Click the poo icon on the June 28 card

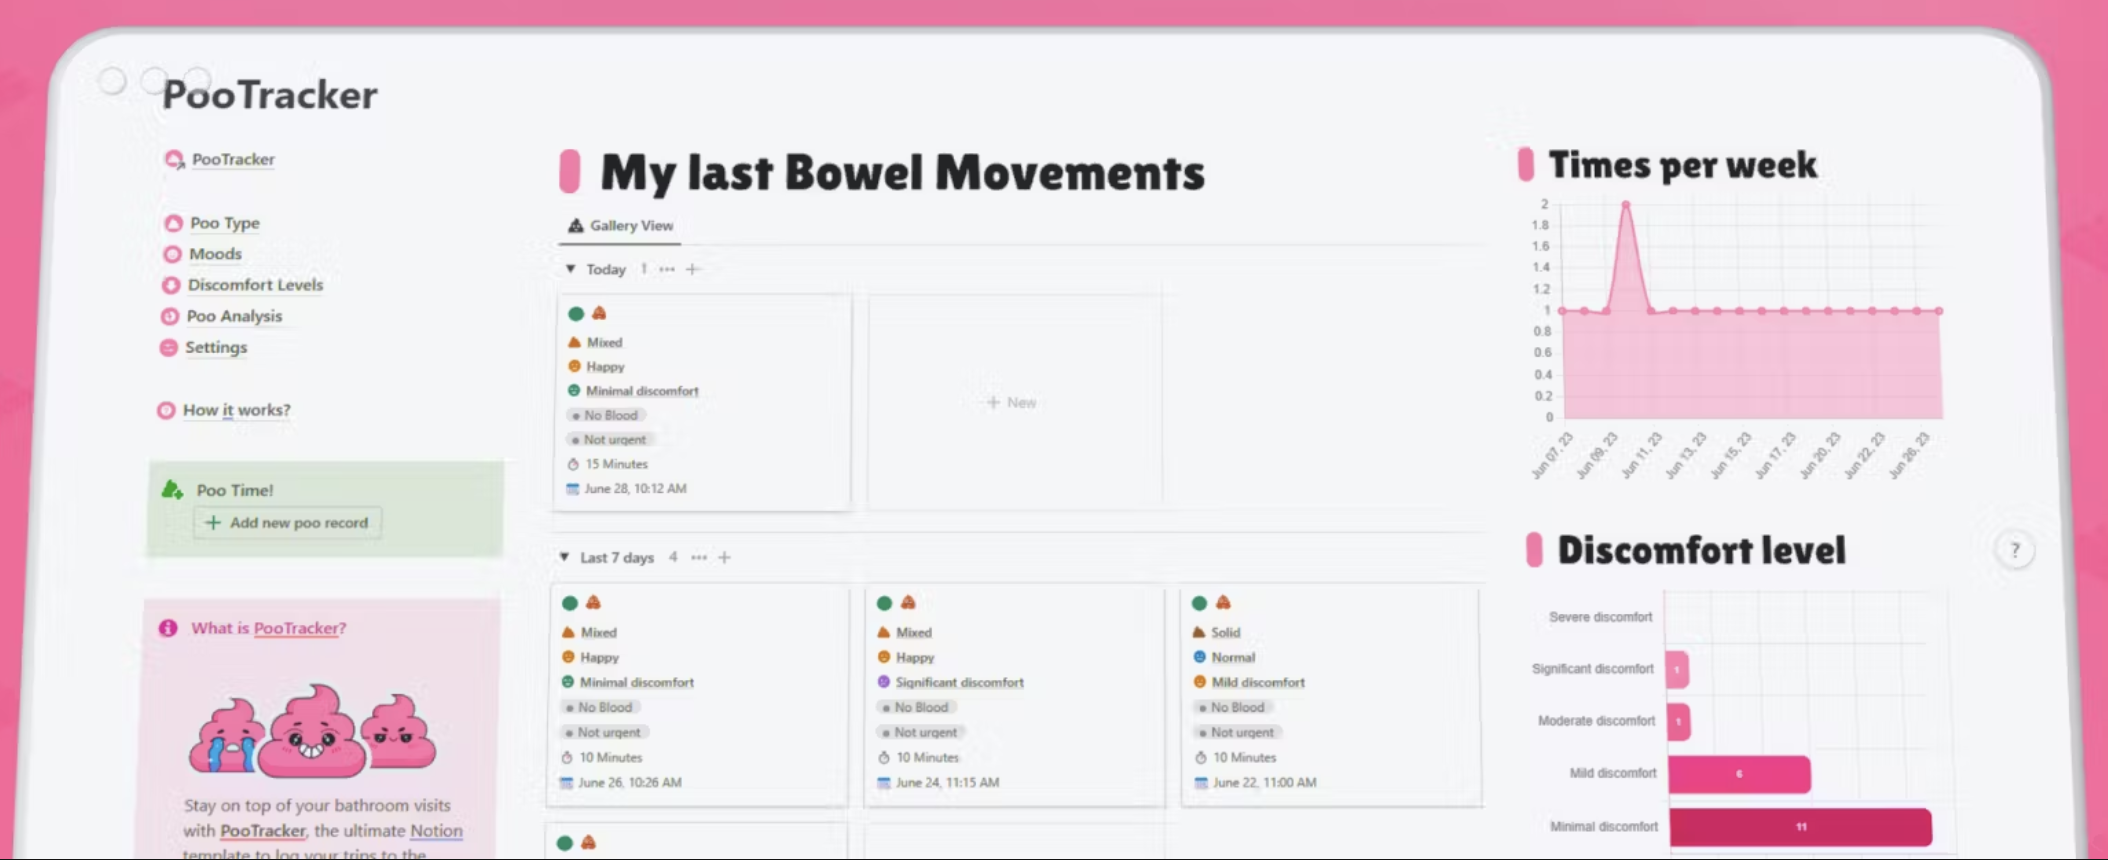click(599, 314)
